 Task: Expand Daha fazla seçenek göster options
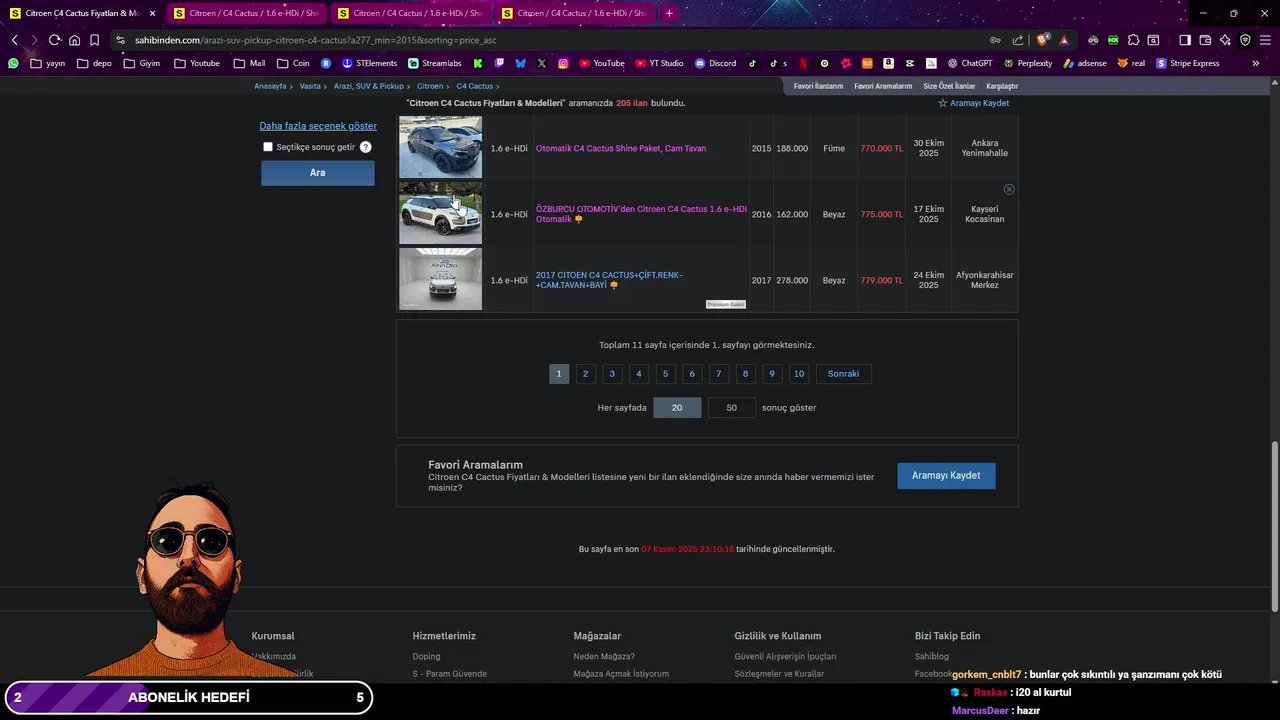click(x=318, y=126)
